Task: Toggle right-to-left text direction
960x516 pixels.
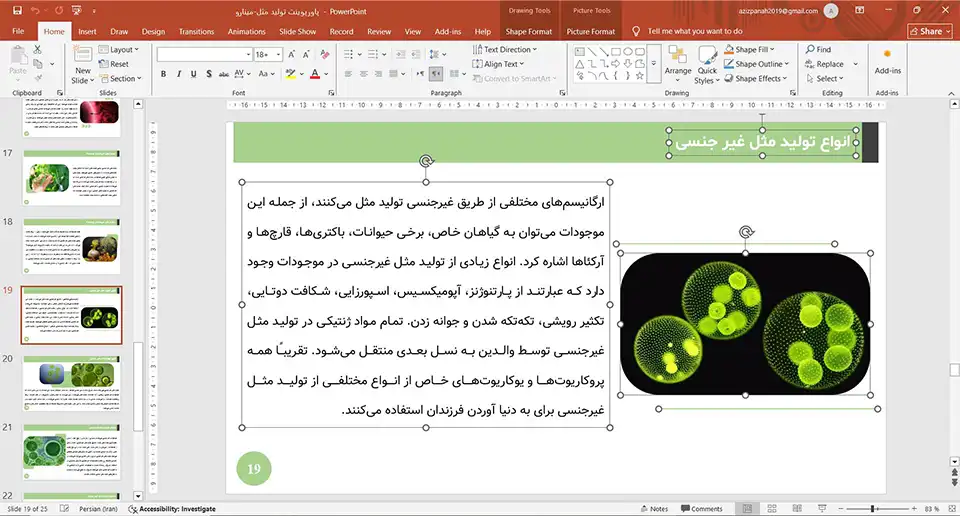Action: tap(436, 73)
